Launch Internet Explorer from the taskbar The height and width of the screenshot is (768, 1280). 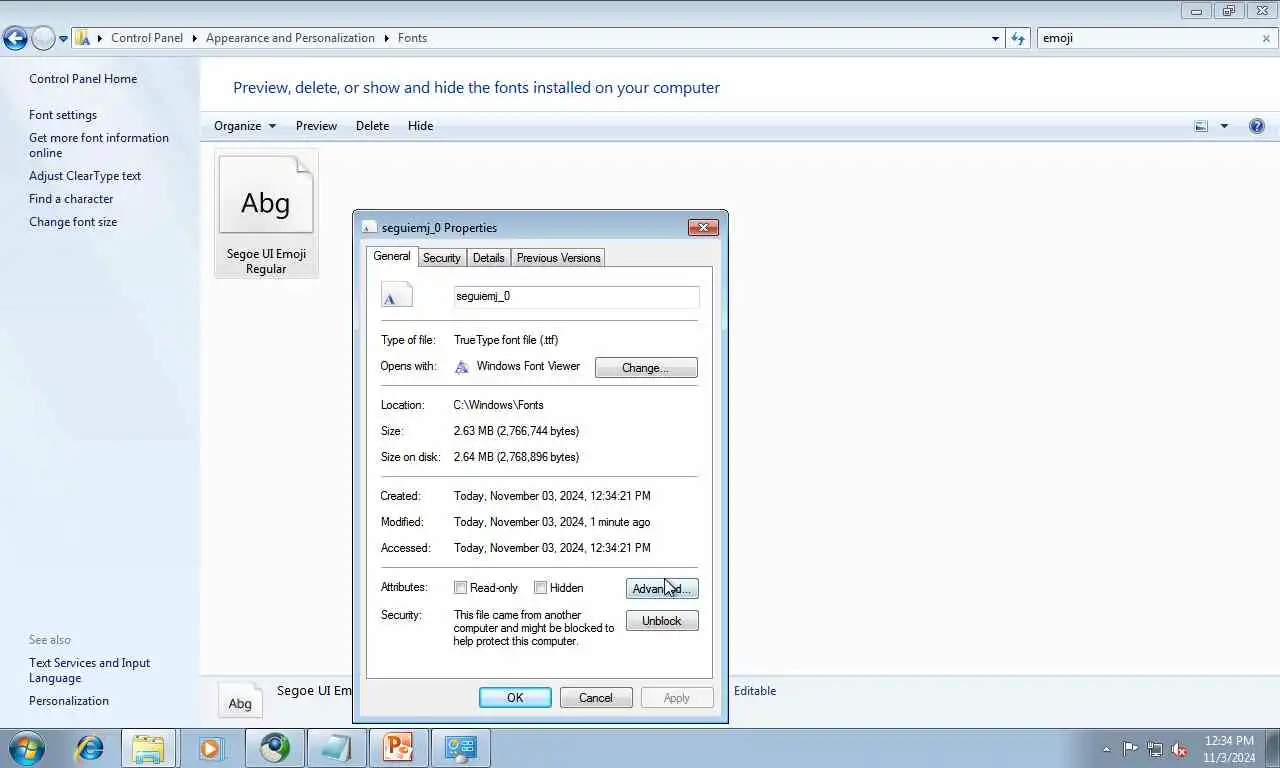90,748
